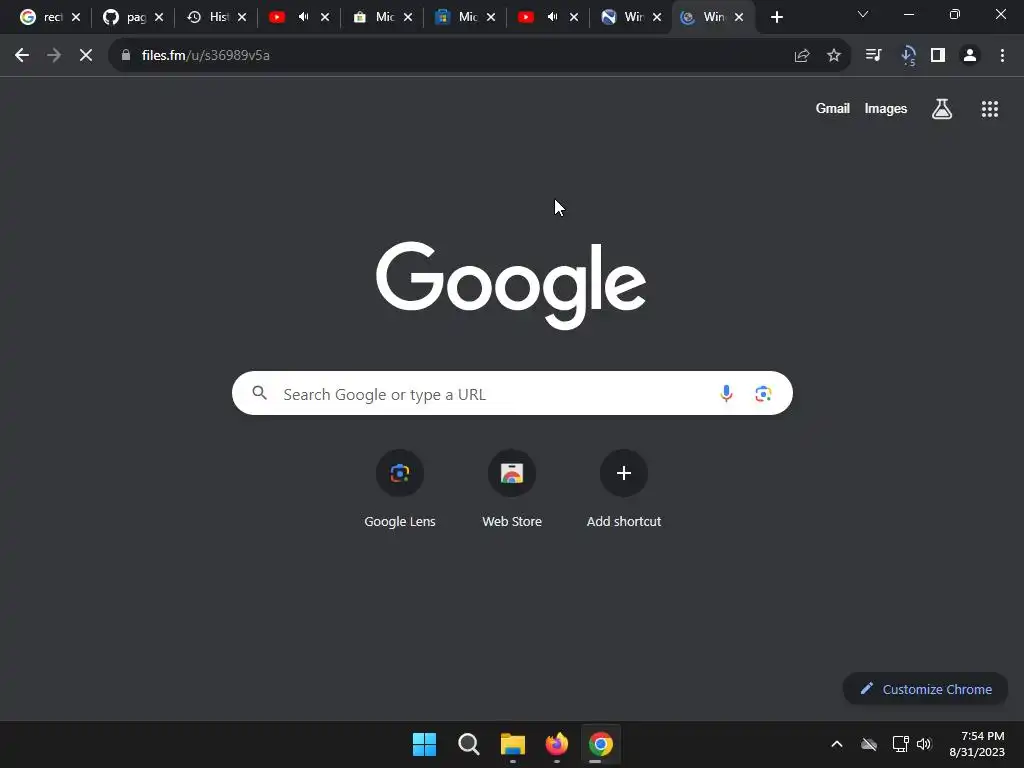Show the Chrome side panel

point(938,56)
